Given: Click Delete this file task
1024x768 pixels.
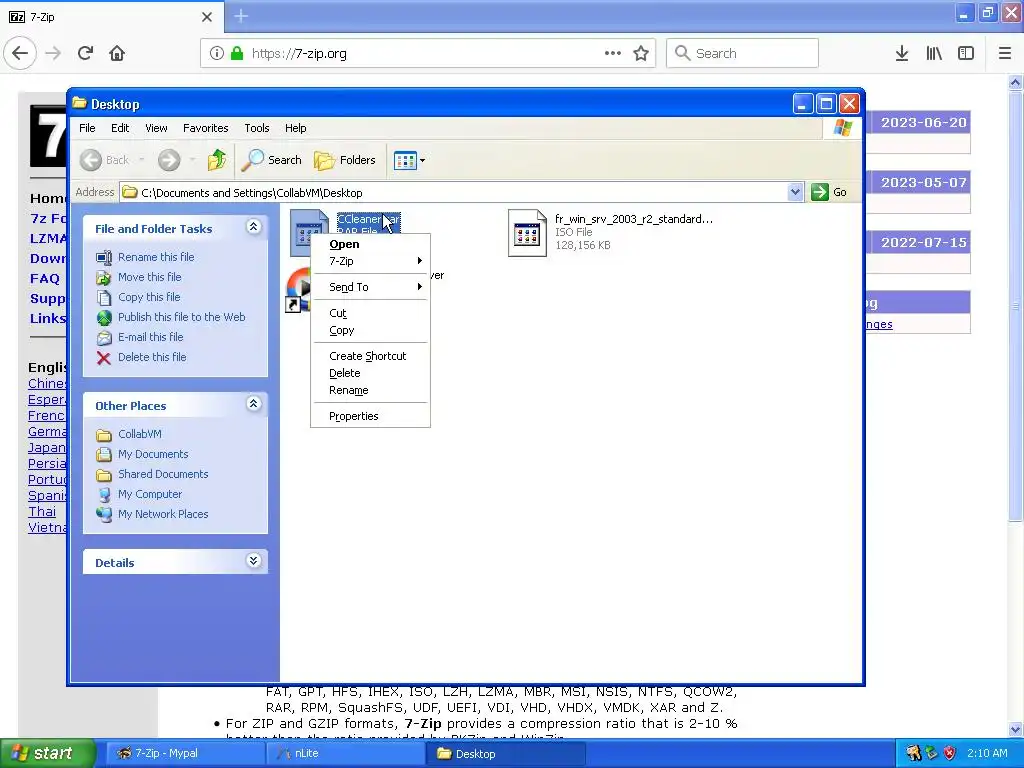Looking at the screenshot, I should [x=141, y=357].
